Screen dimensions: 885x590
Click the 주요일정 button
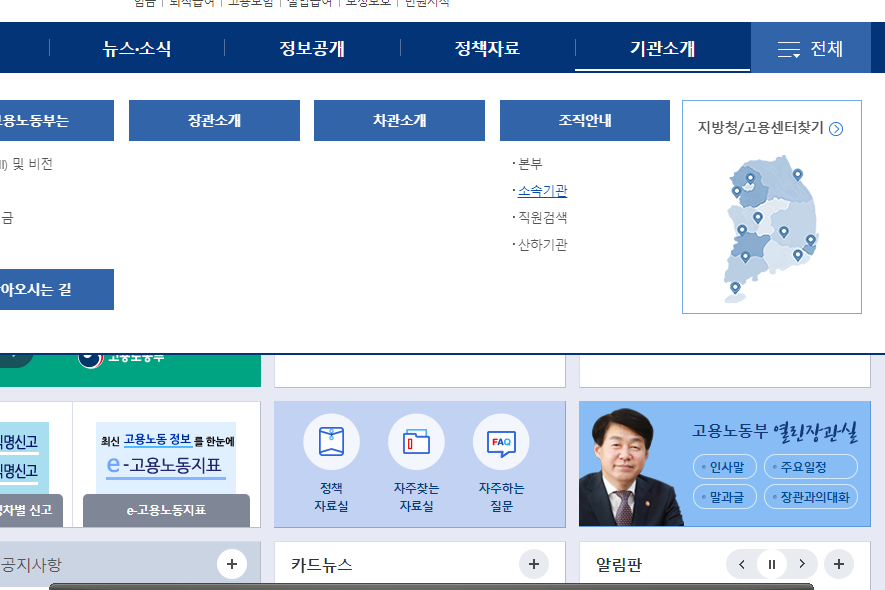pos(810,467)
